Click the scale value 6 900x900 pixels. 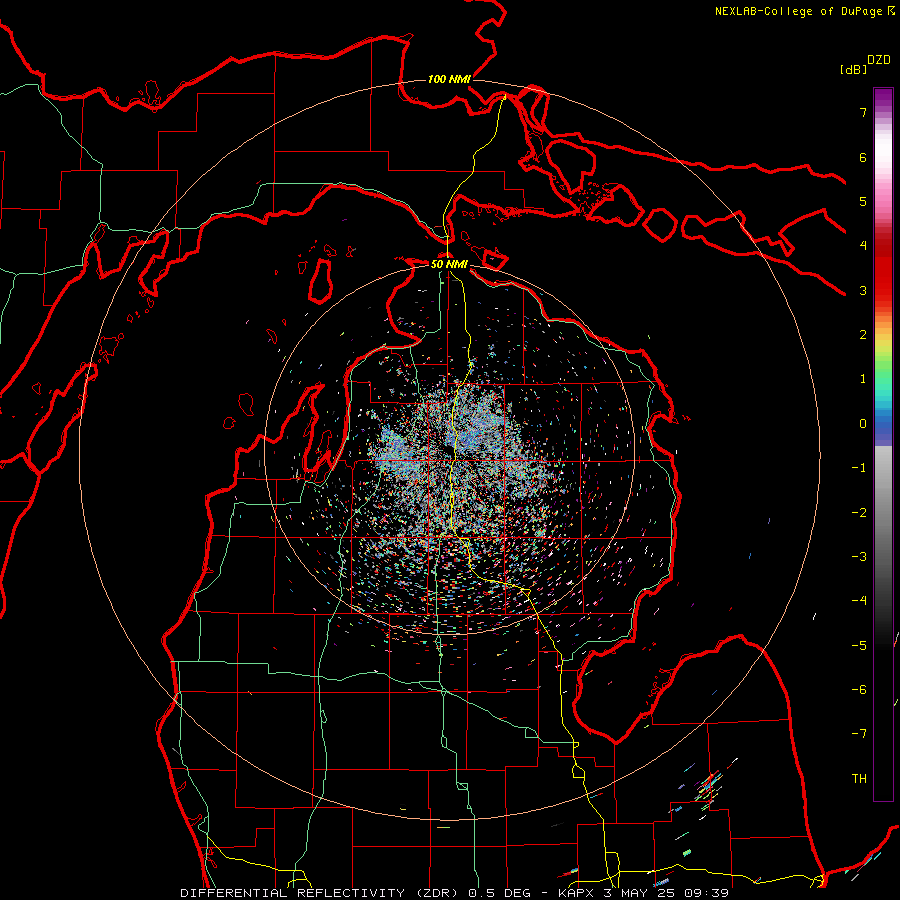[863, 157]
